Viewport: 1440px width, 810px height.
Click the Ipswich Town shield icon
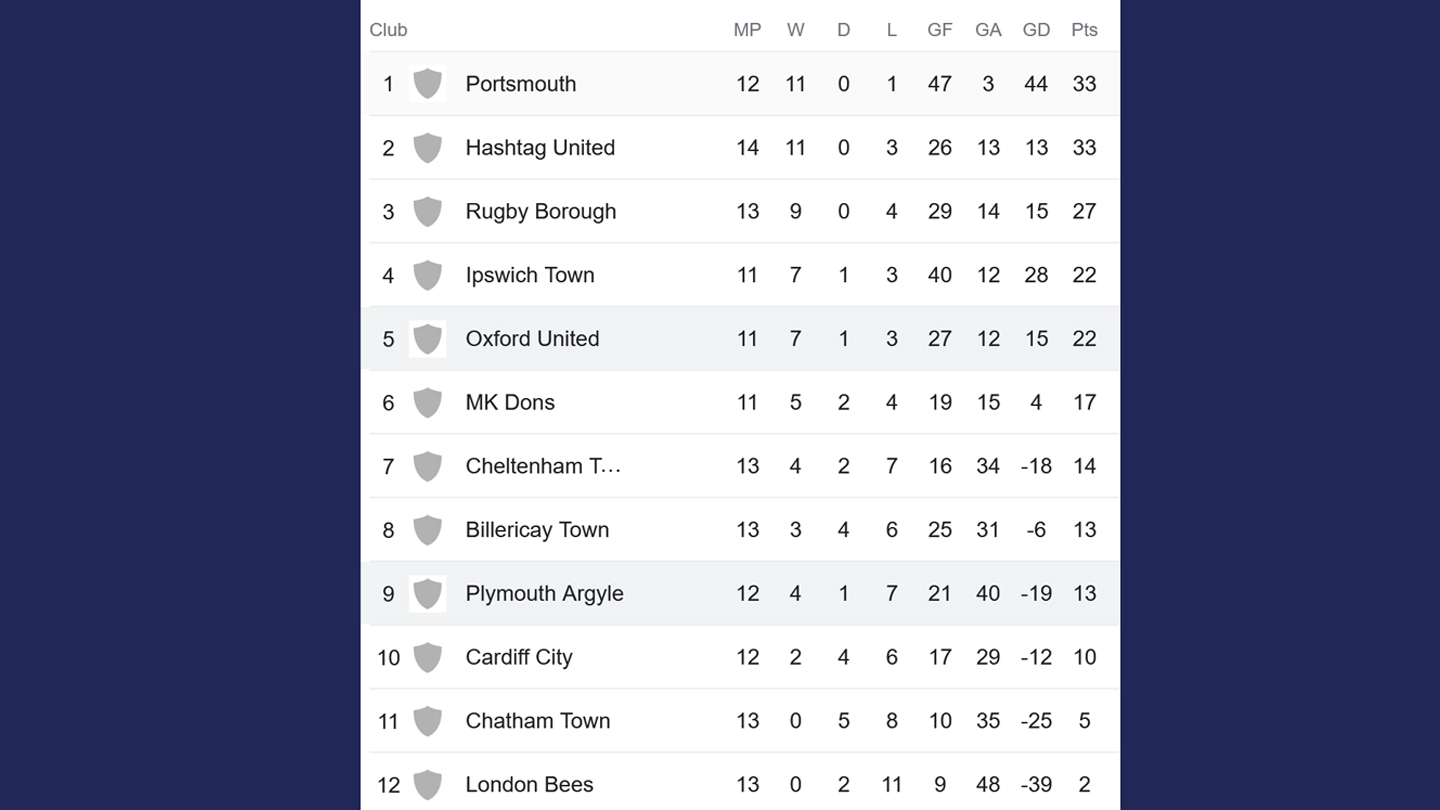pyautogui.click(x=427, y=275)
